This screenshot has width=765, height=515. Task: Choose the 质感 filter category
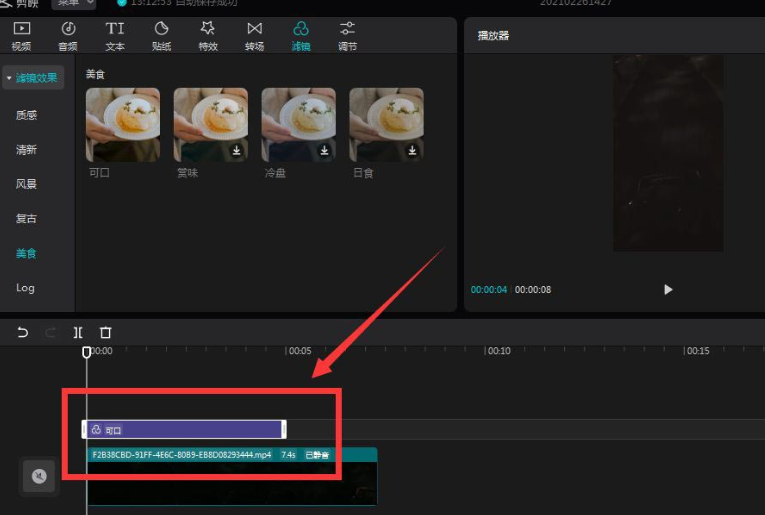[x=26, y=115]
